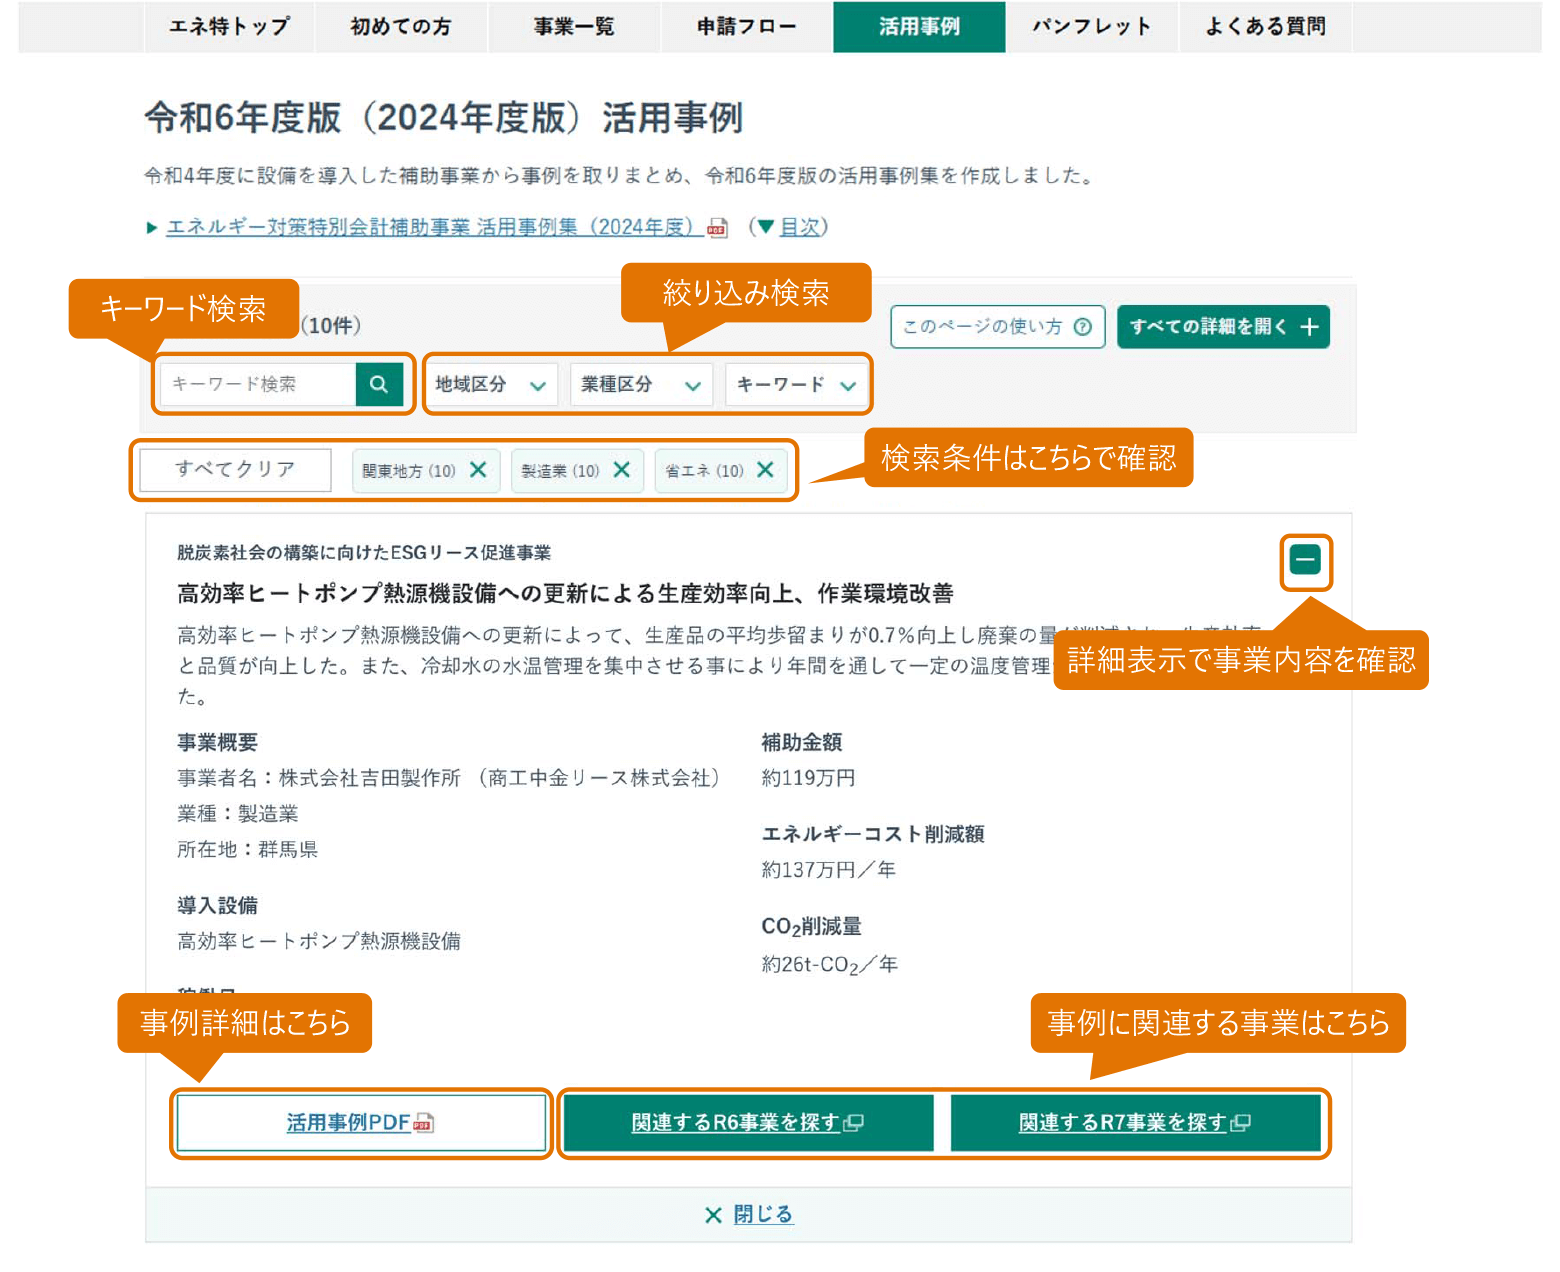Focus the キーワード検索 input field

(258, 384)
